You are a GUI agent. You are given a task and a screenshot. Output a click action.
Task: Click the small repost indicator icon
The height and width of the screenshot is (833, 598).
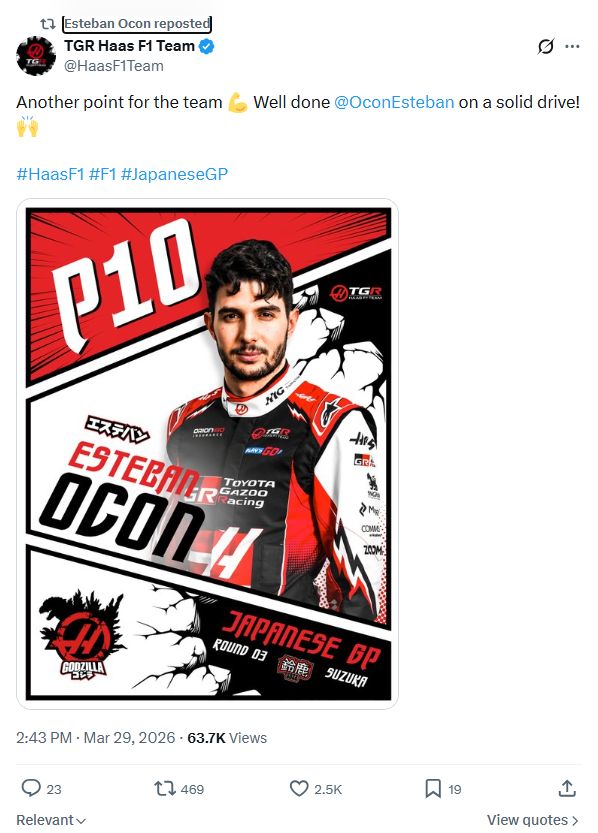click(48, 23)
